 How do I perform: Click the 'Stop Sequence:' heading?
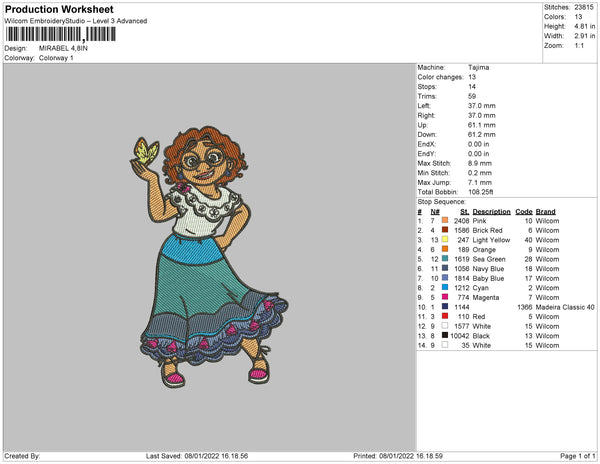442,202
